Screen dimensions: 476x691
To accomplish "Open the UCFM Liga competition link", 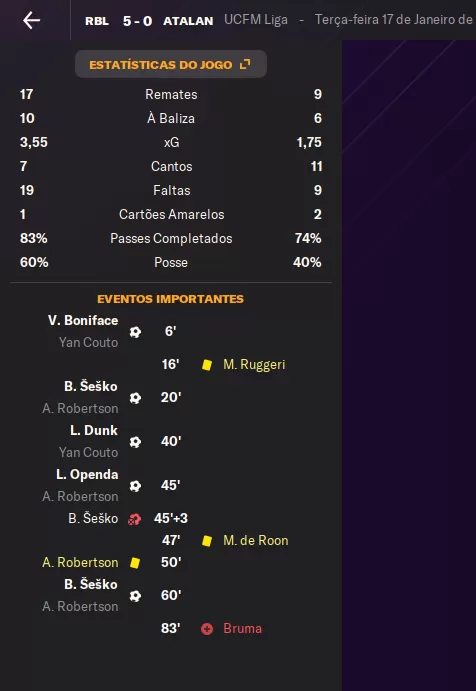I will point(256,20).
